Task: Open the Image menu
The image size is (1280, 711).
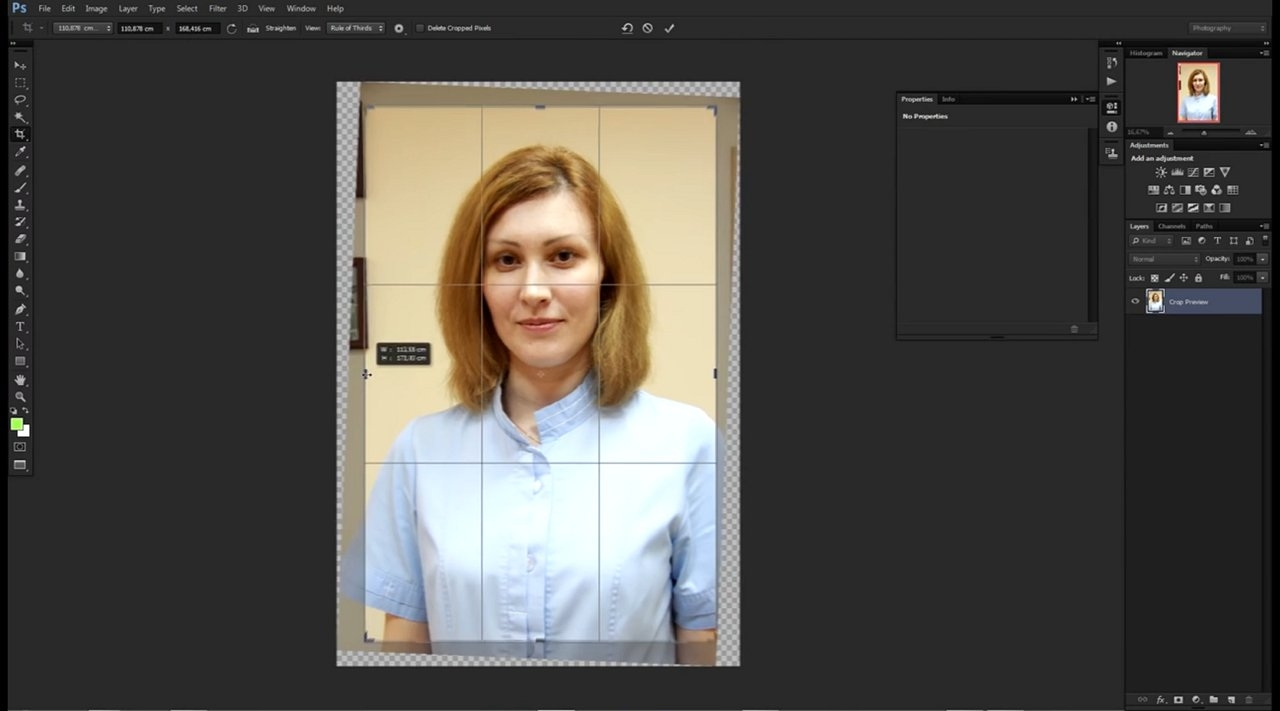Action: click(96, 8)
